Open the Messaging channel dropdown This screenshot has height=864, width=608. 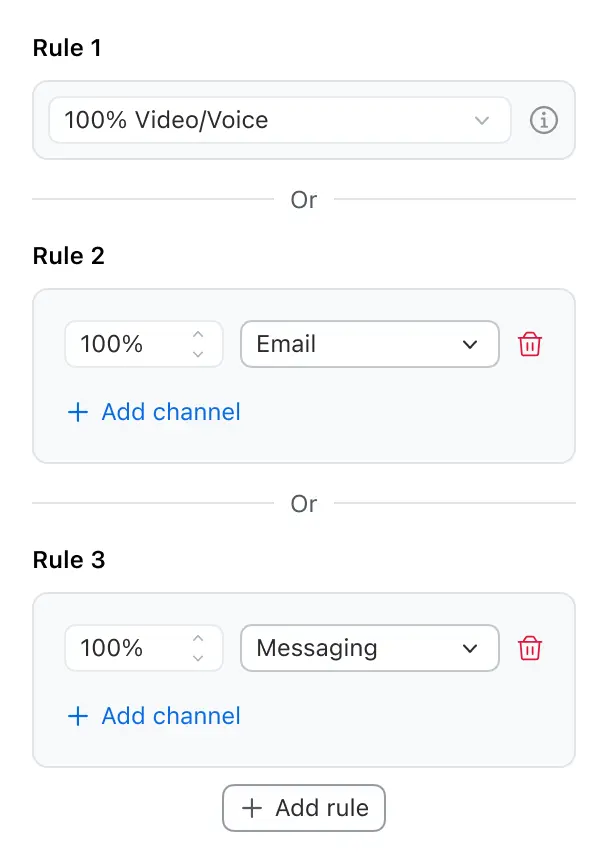[x=369, y=648]
